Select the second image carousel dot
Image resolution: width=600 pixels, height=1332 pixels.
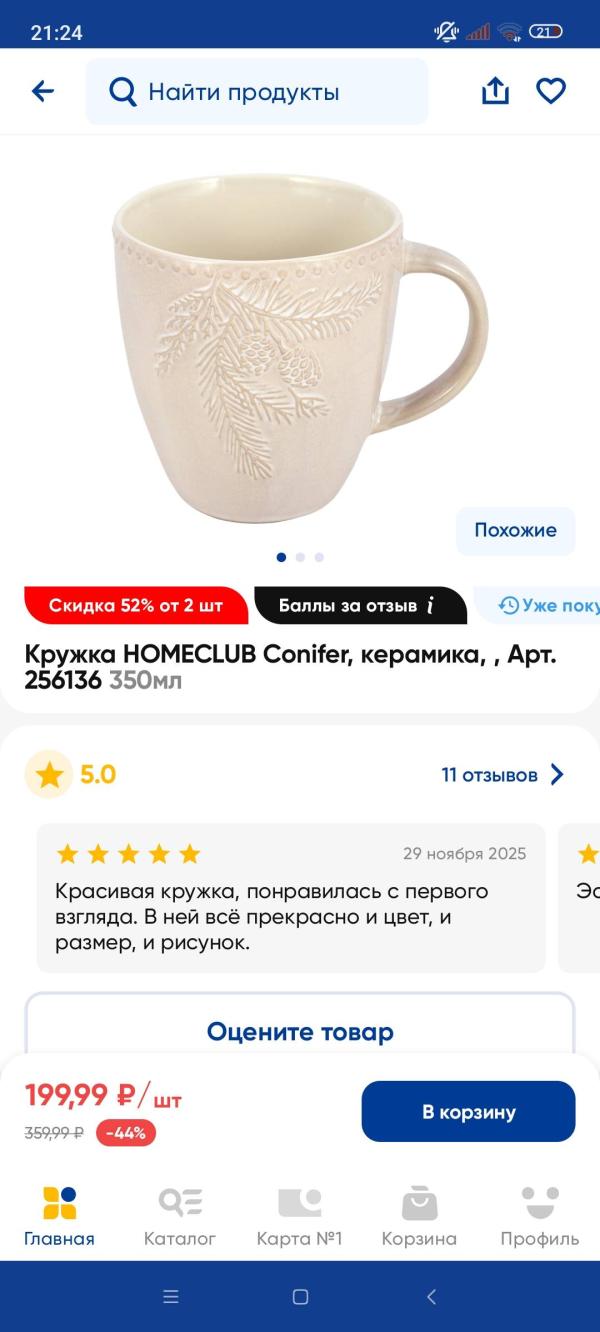[x=300, y=557]
